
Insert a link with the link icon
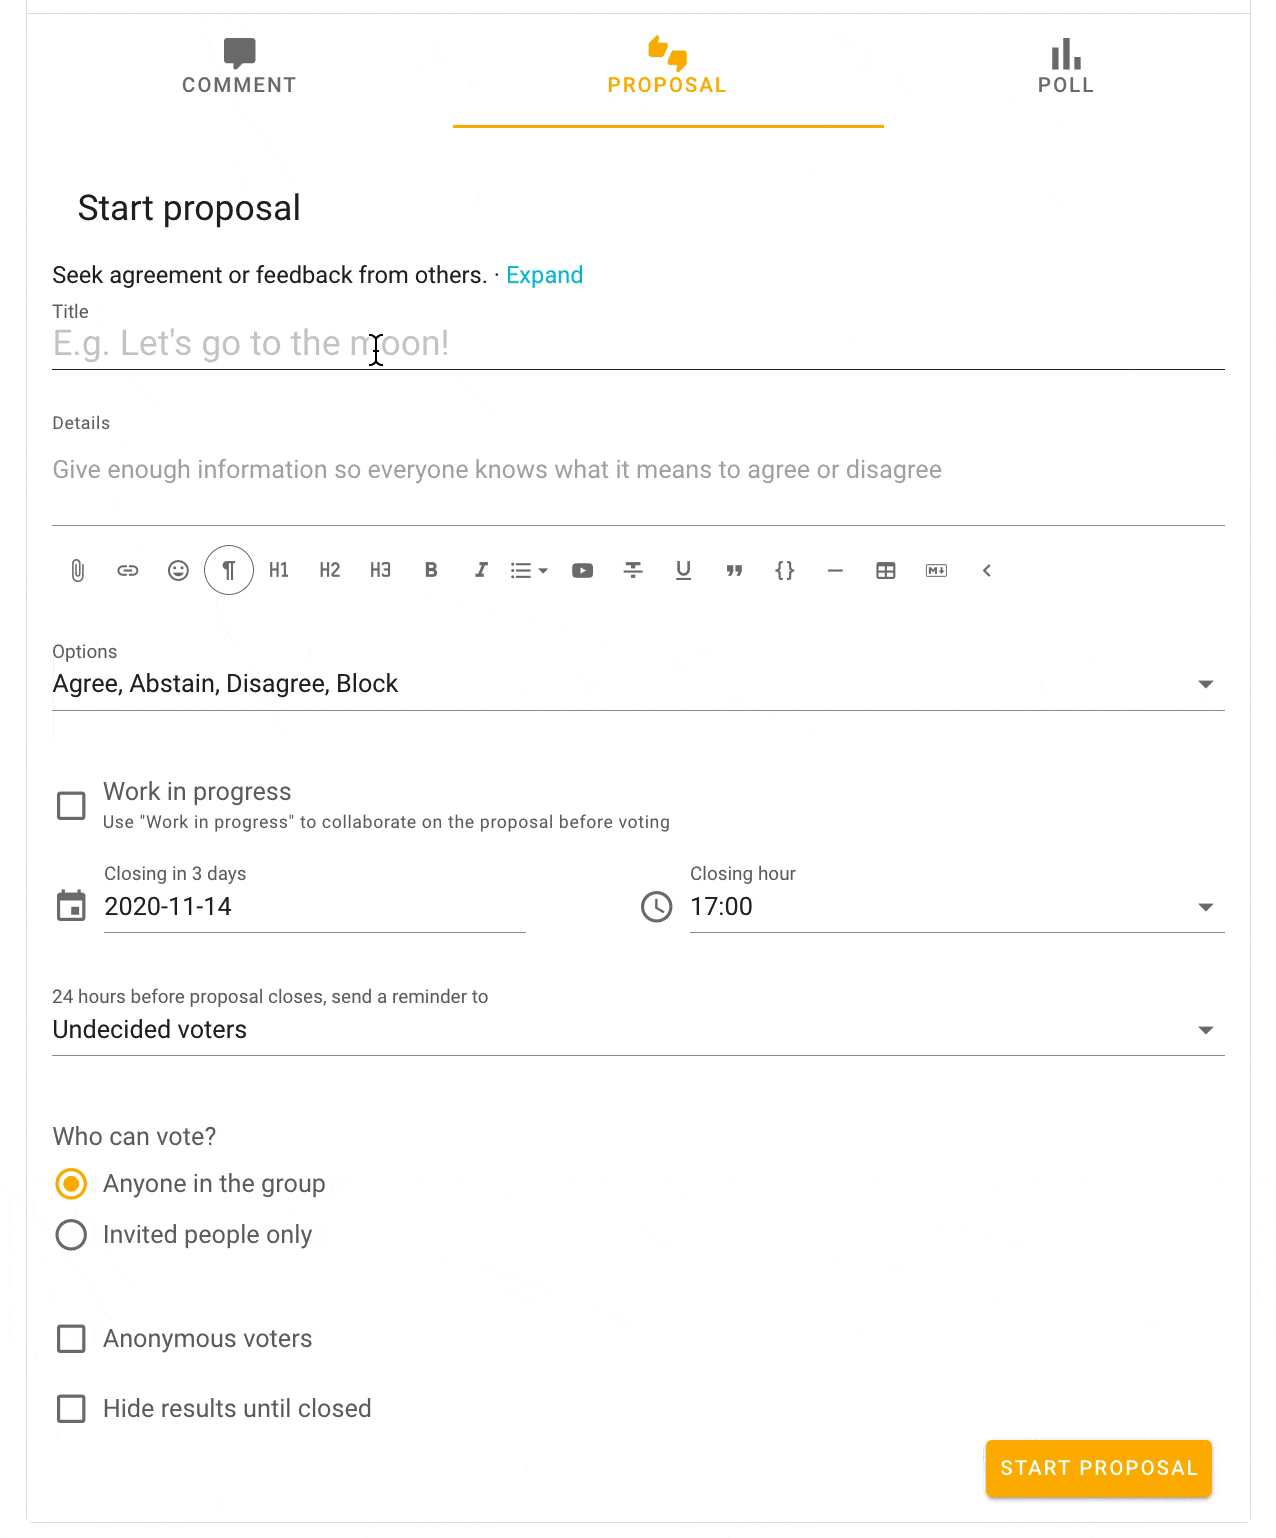127,571
